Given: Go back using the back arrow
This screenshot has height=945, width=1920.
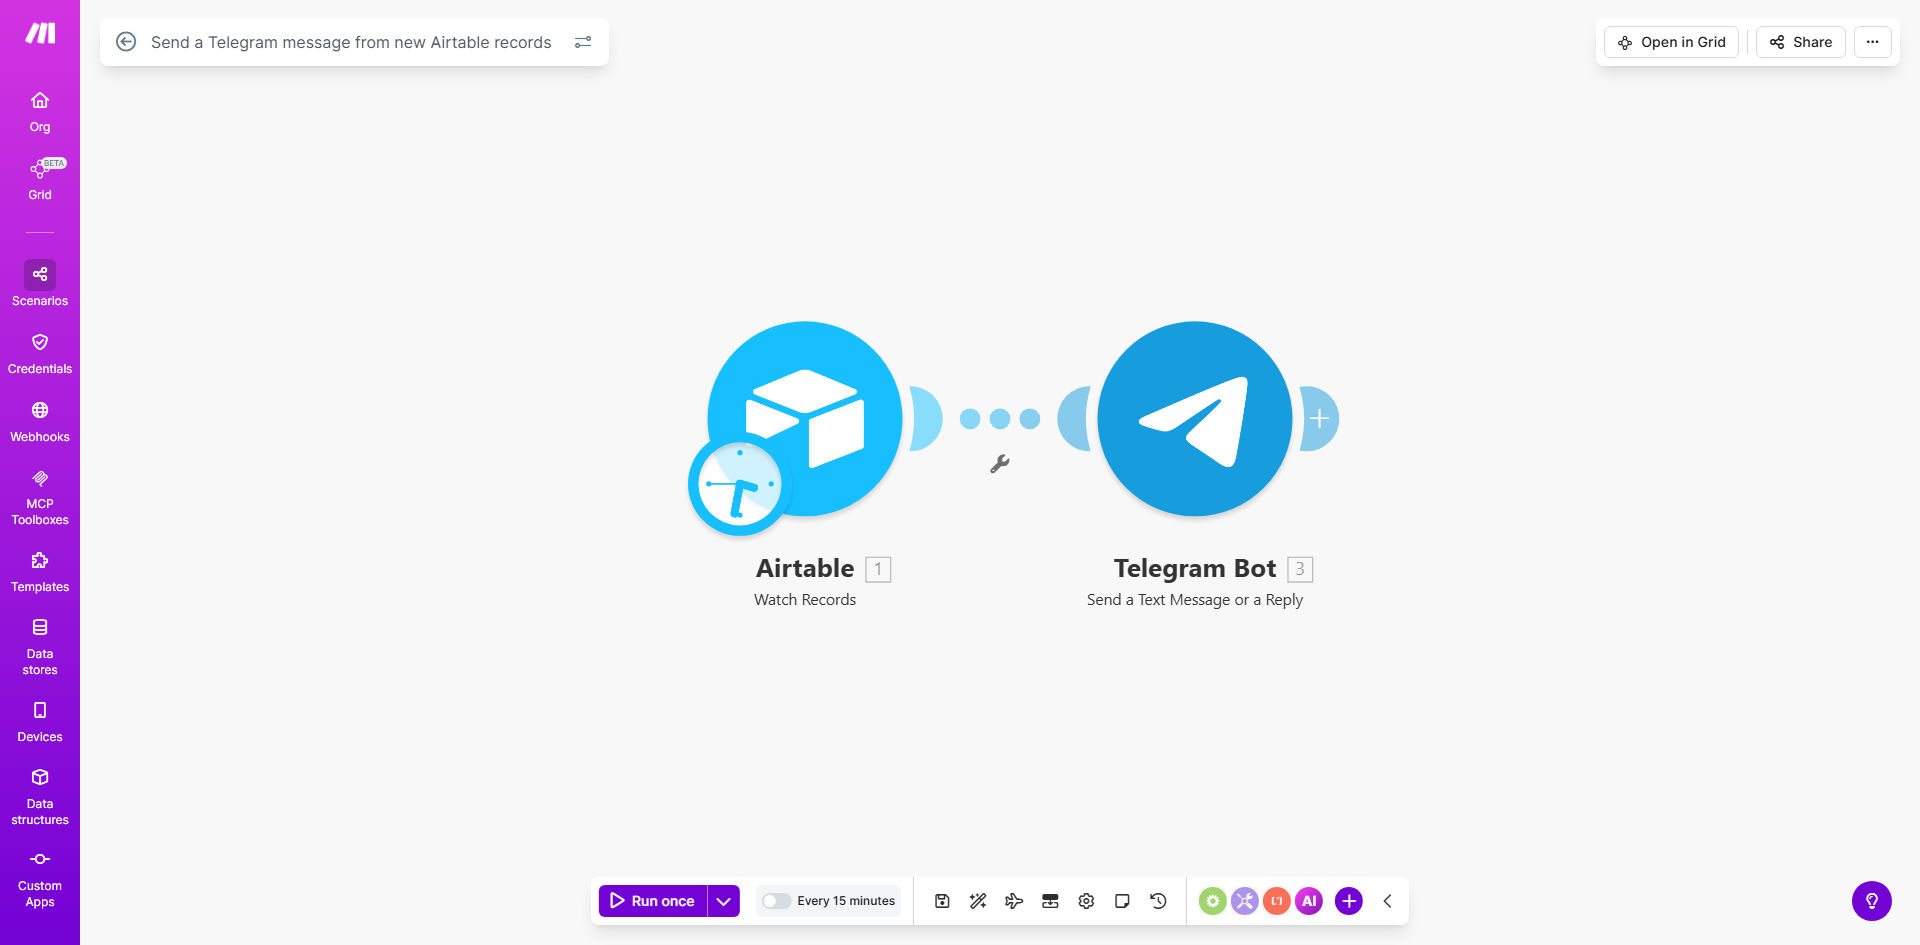Looking at the screenshot, I should coord(126,42).
